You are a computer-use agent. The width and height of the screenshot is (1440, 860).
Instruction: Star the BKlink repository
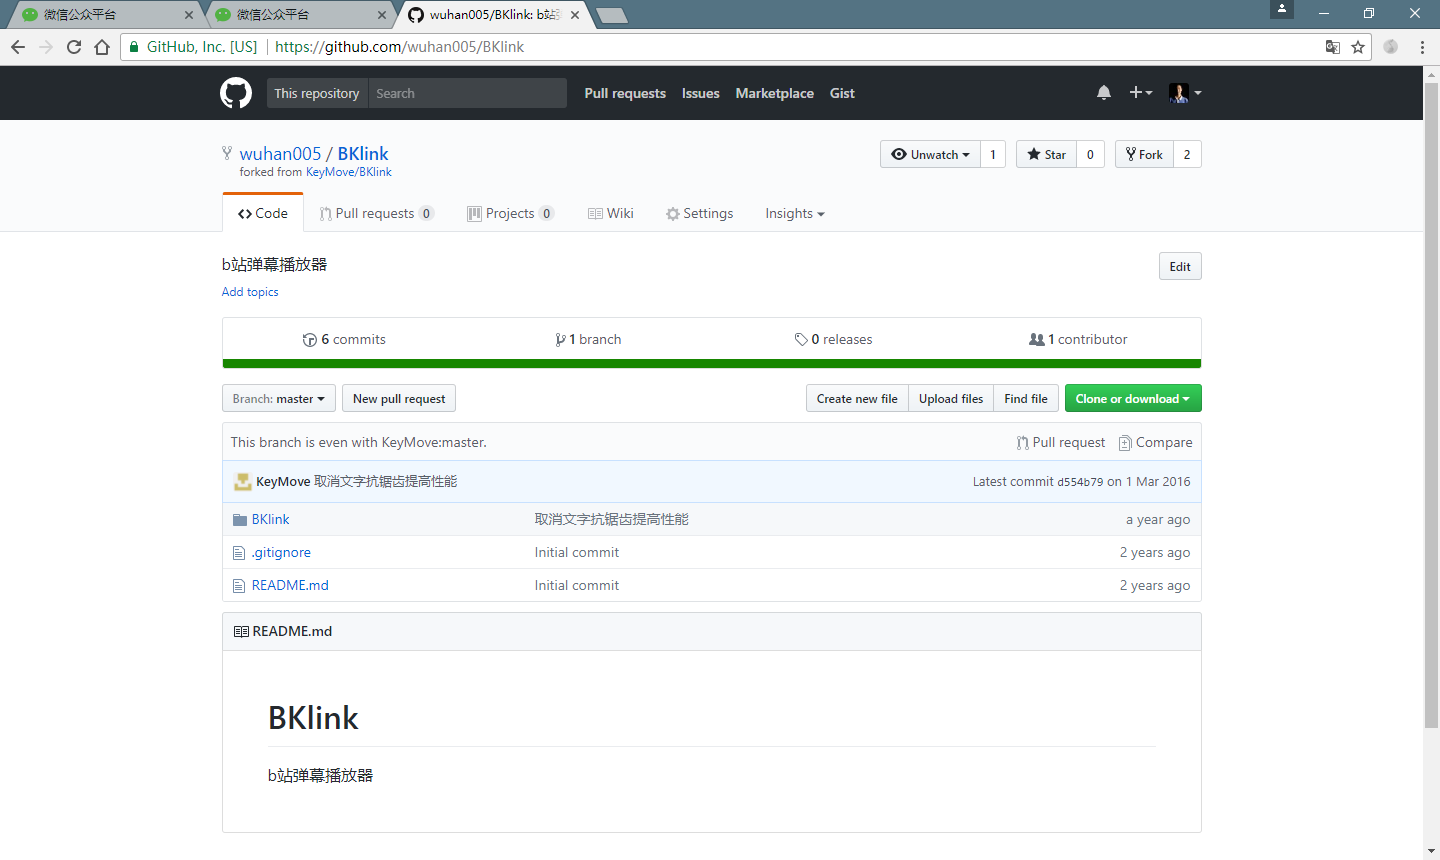(1046, 154)
